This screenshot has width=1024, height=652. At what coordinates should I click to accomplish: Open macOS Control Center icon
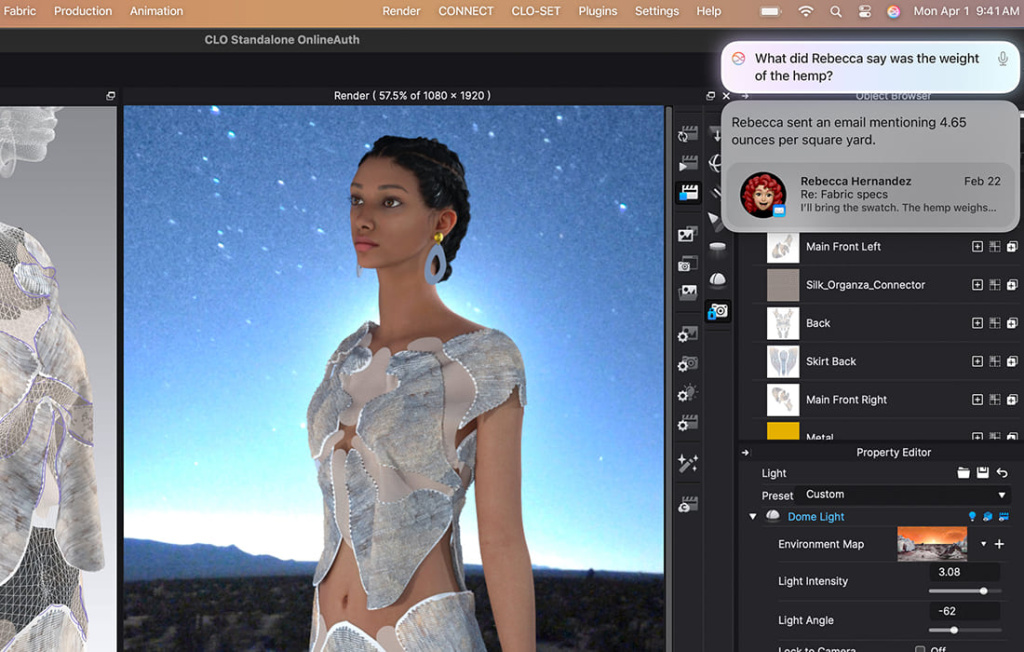pos(864,11)
